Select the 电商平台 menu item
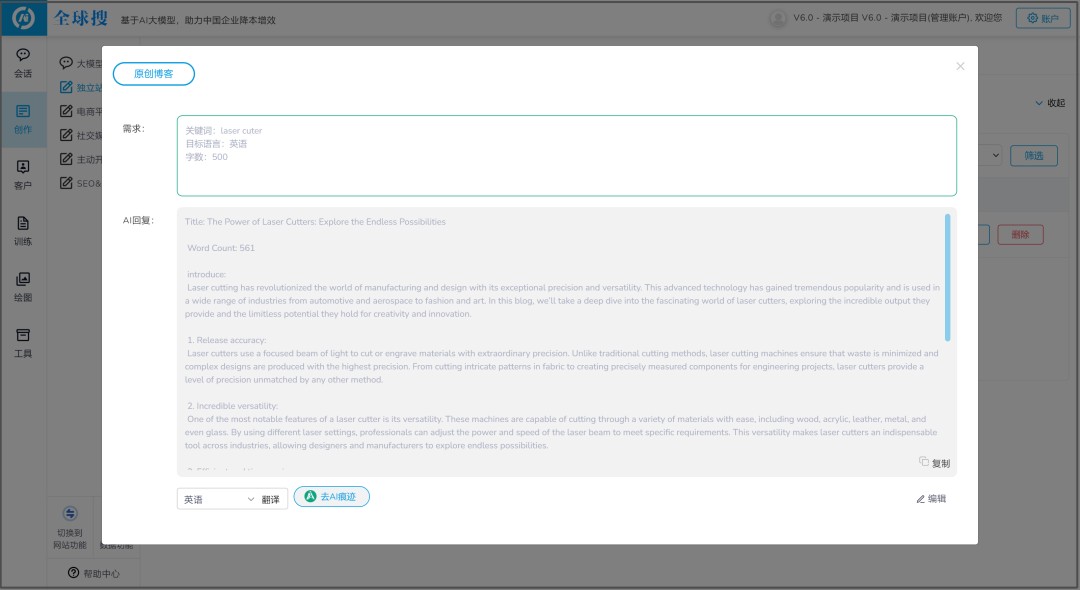The height and width of the screenshot is (590, 1080). coord(81,112)
